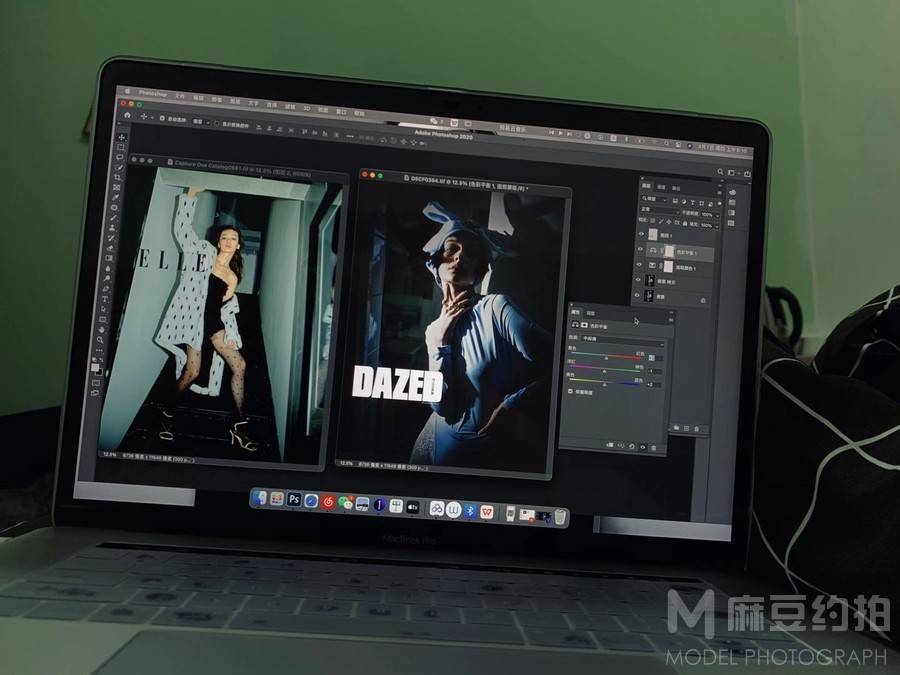Click the clip to layer icon in the Properties panel
The image size is (900, 675).
click(x=610, y=445)
